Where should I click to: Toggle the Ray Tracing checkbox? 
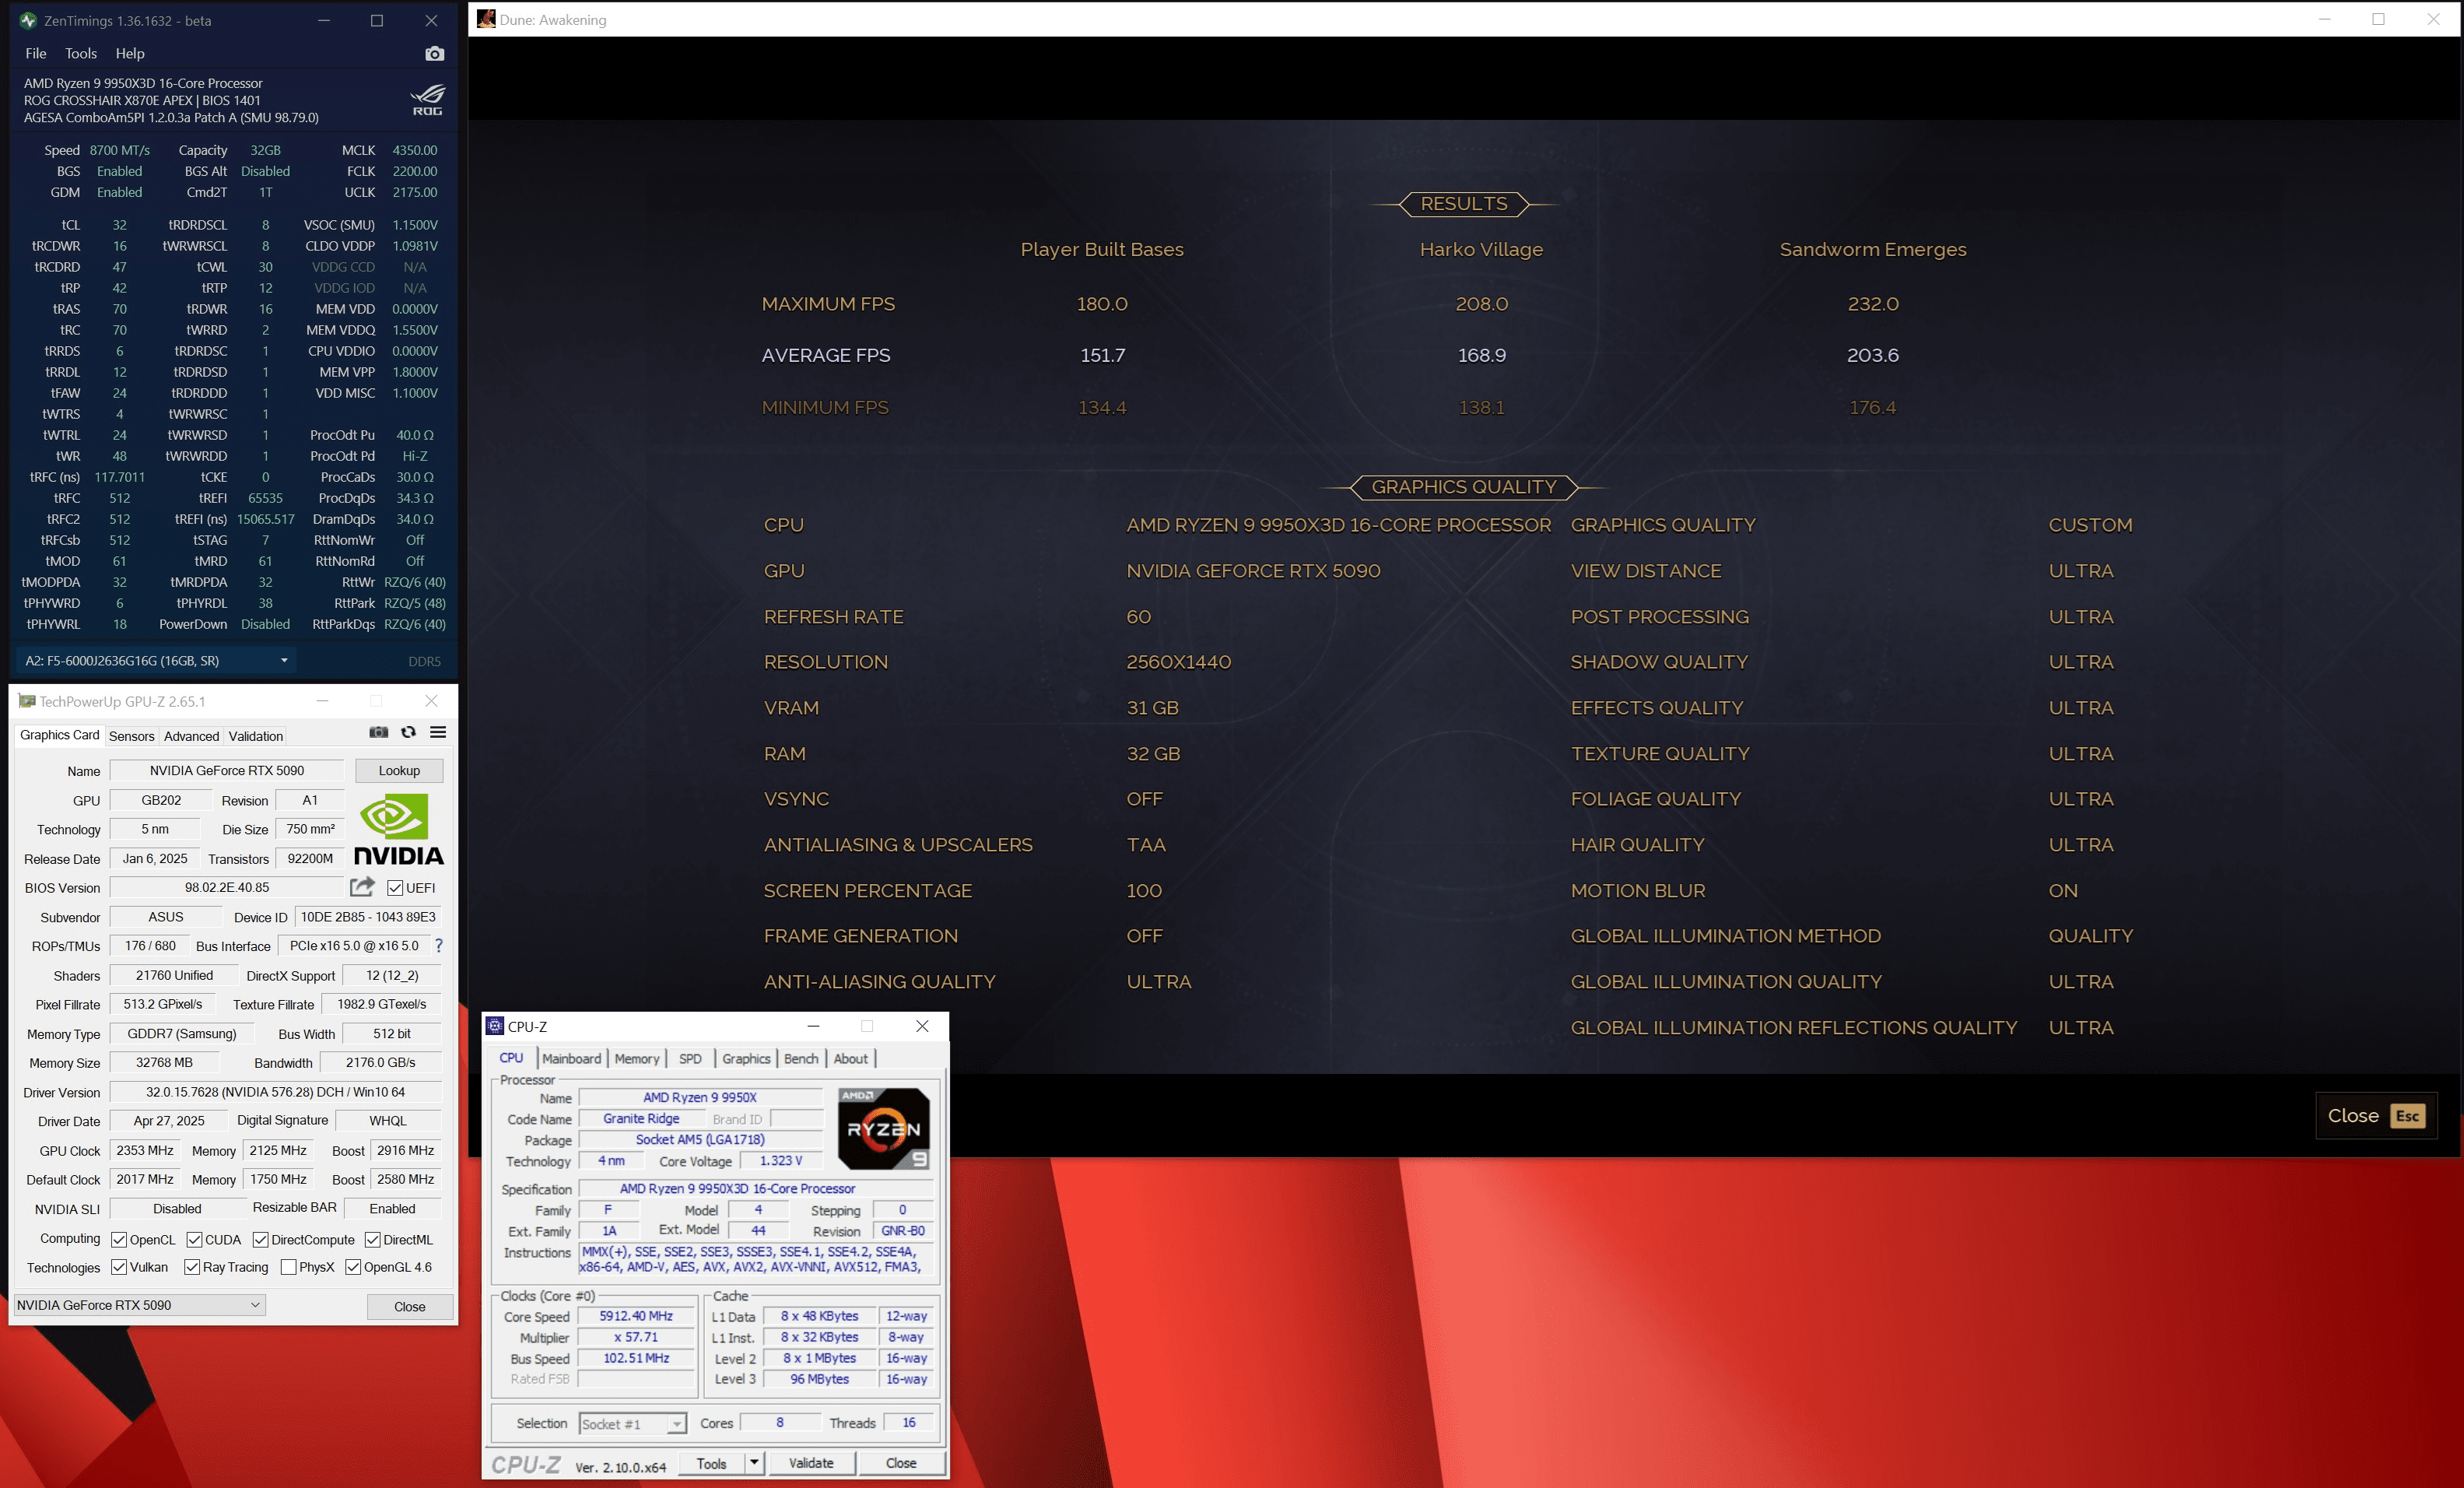click(x=192, y=1267)
